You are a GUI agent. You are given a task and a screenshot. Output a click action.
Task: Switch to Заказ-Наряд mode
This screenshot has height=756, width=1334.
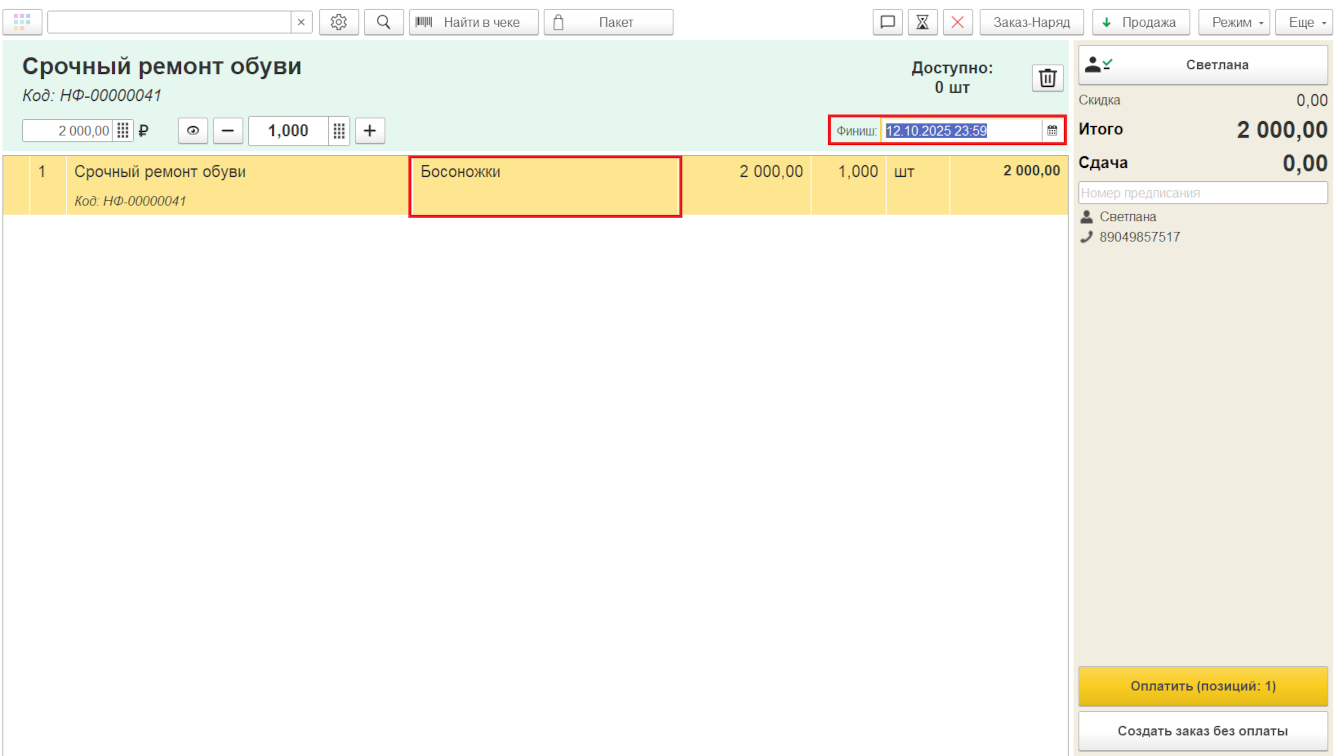[x=1031, y=22]
